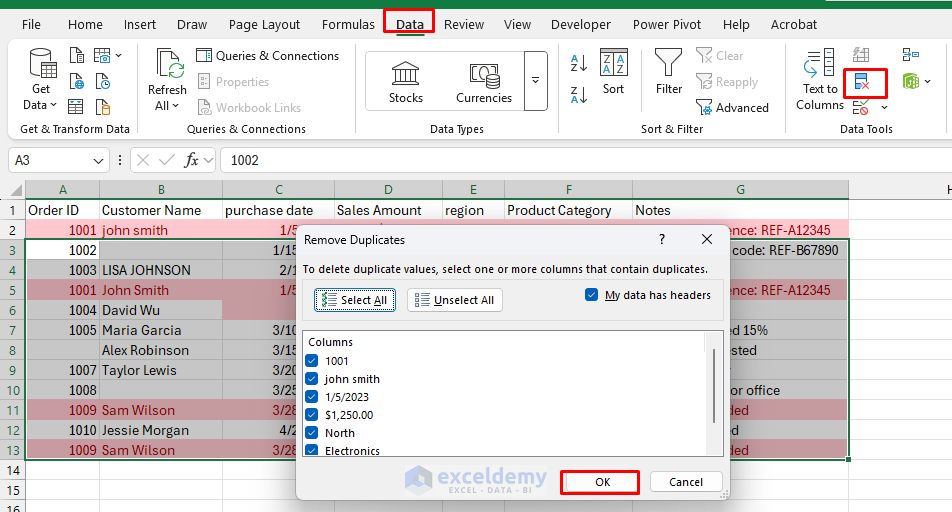Screen dimensions: 952x512
Task: Select column header F
Action: point(568,189)
